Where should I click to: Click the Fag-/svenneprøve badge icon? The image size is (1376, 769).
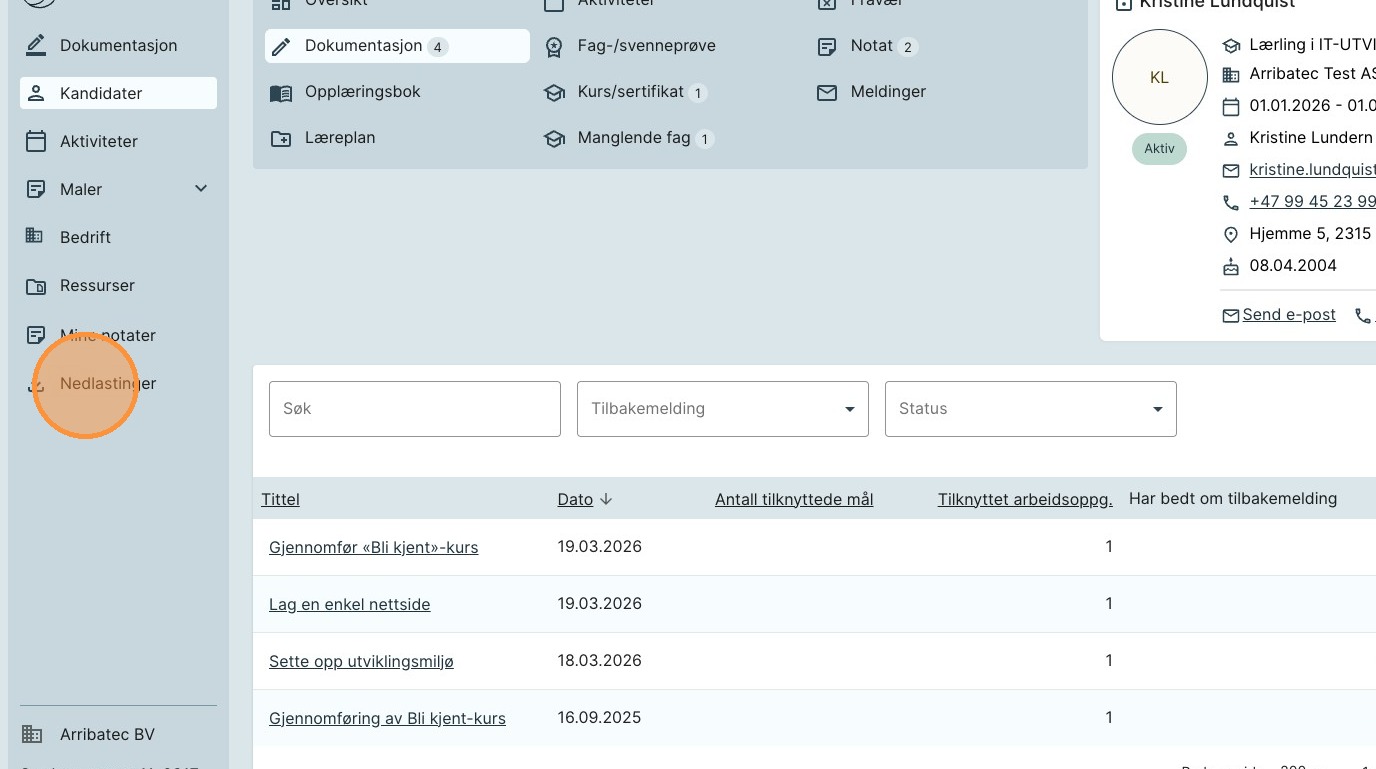(x=554, y=47)
